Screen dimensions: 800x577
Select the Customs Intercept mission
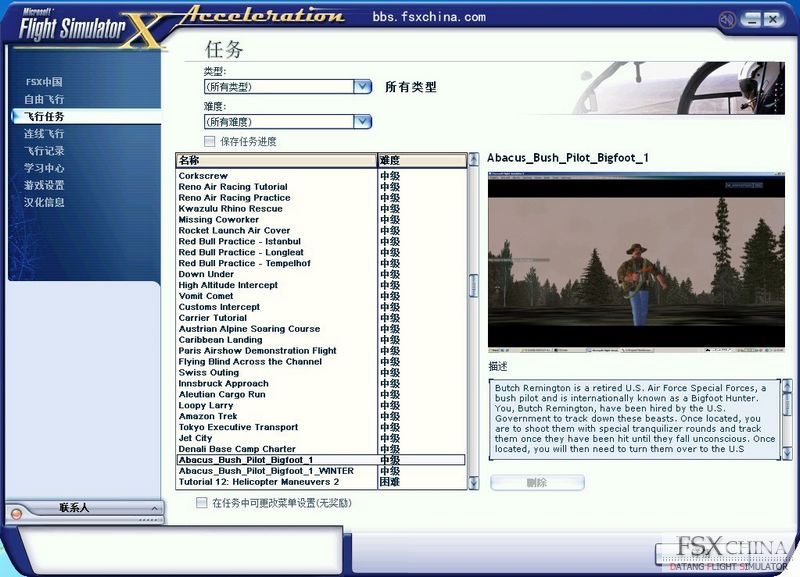219,307
